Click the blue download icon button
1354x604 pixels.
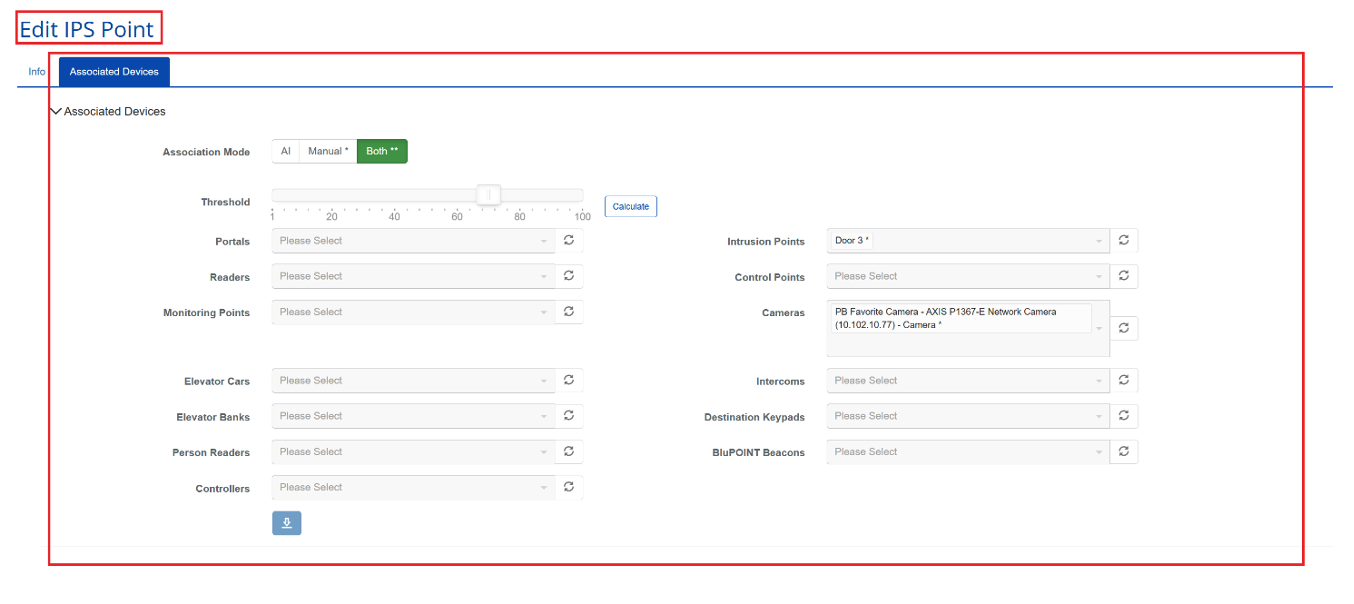[287, 523]
